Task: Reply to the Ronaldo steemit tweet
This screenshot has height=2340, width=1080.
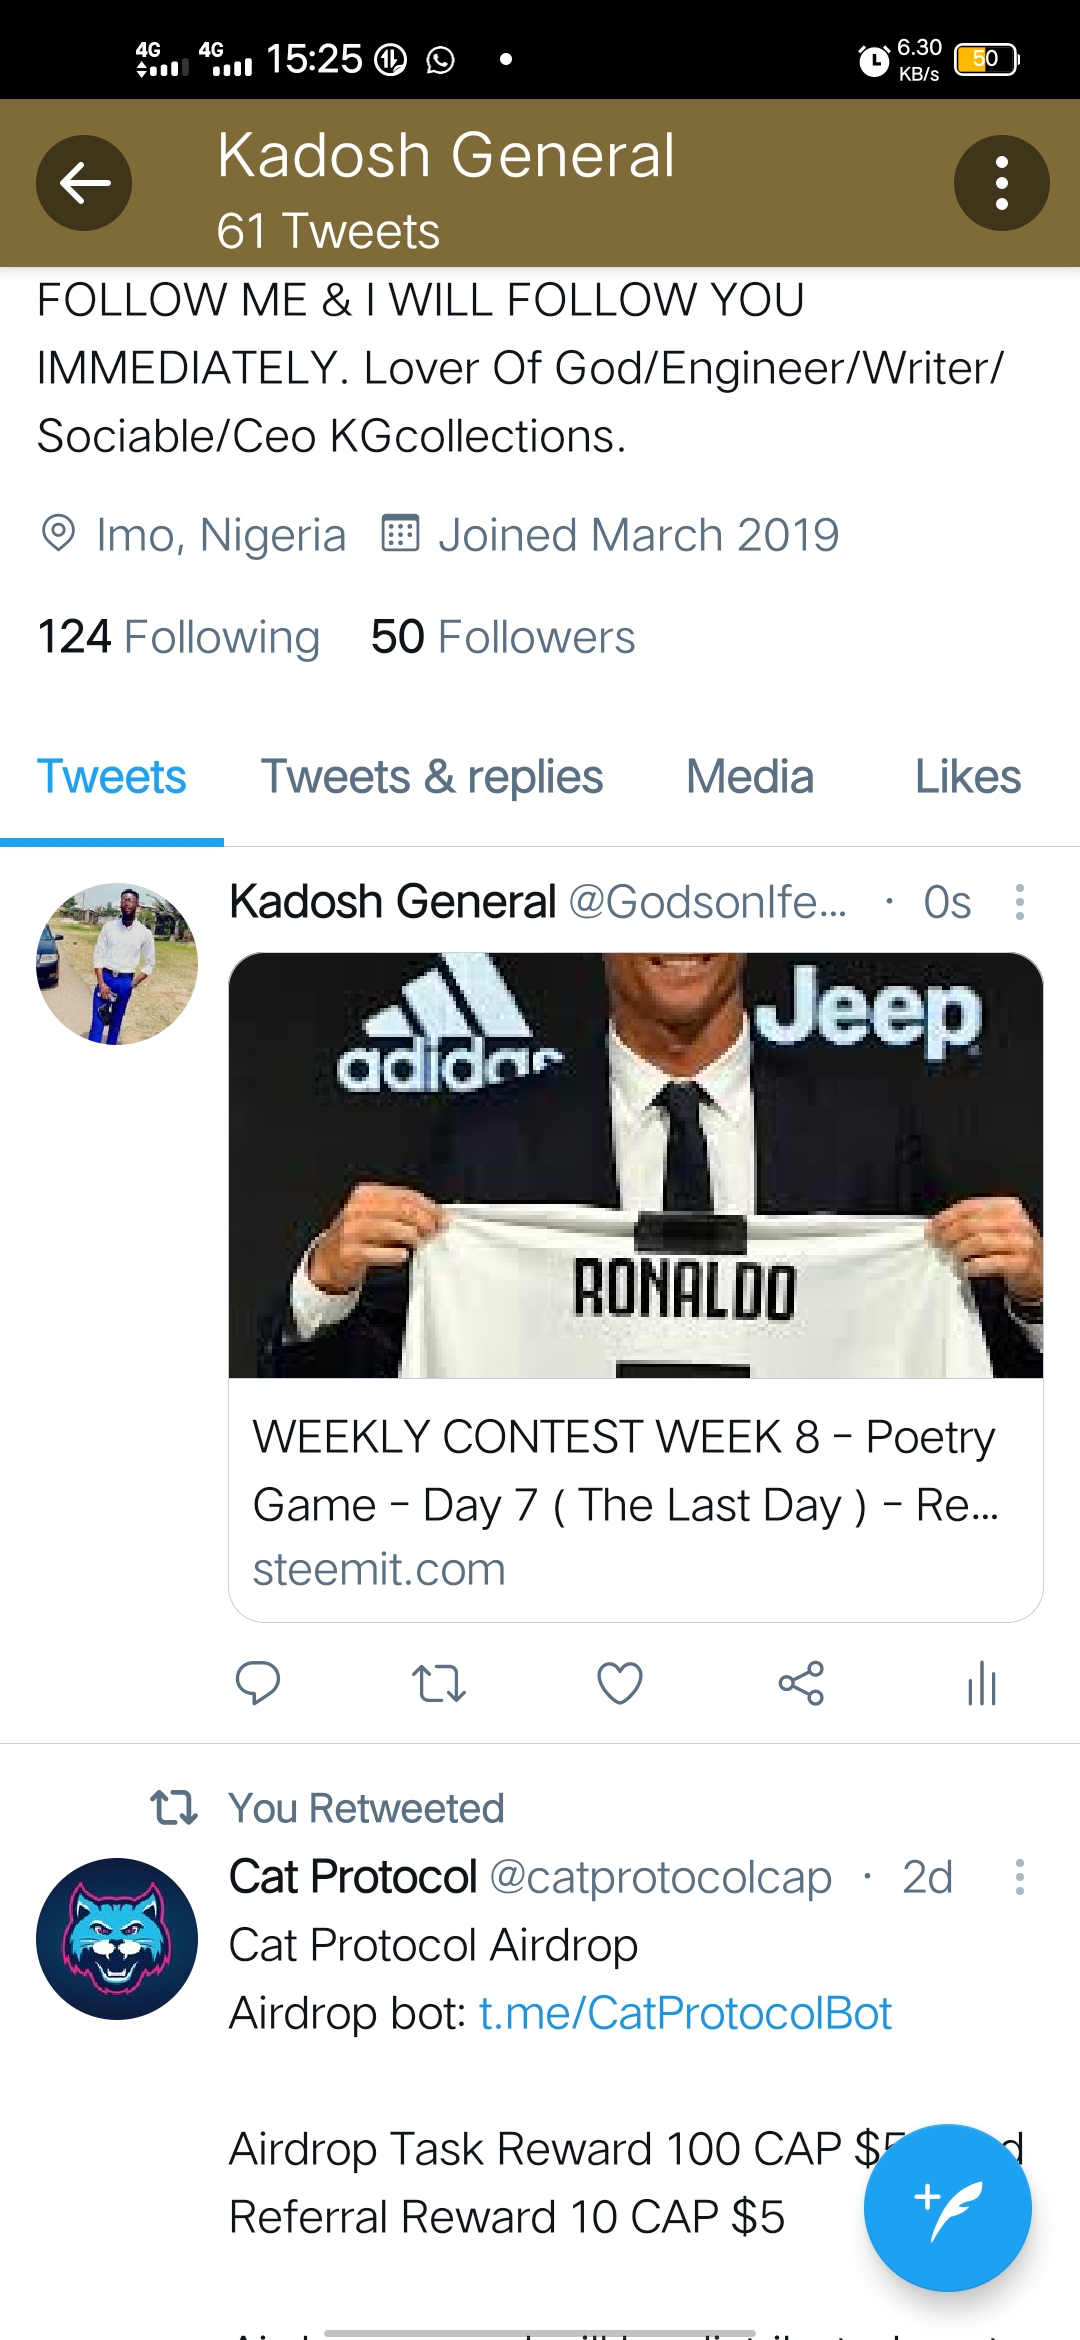Action: (257, 1683)
